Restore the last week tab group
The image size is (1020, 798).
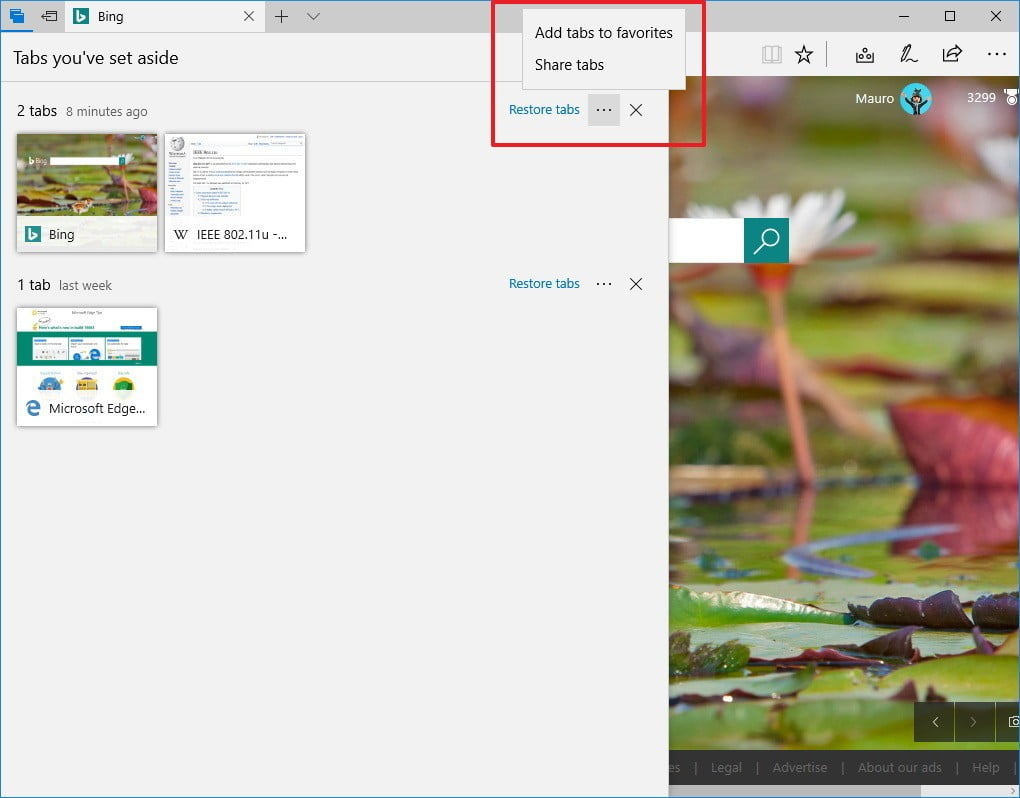pos(544,284)
